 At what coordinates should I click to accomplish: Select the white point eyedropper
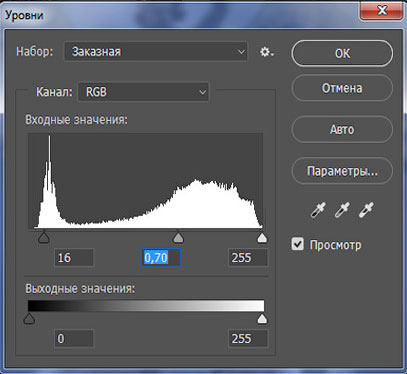pyautogui.click(x=366, y=210)
